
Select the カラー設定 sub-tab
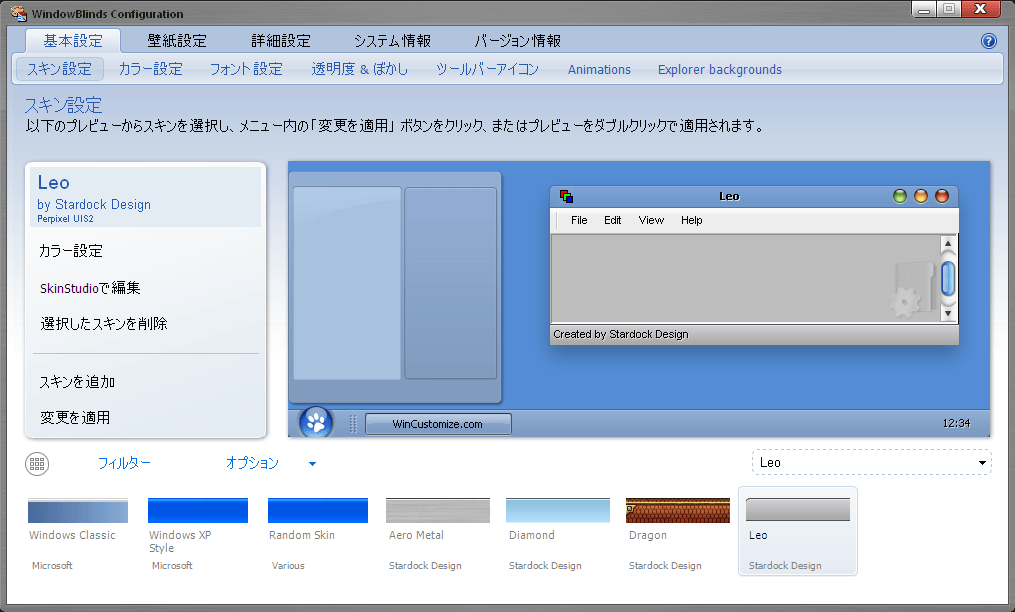pyautogui.click(x=151, y=69)
